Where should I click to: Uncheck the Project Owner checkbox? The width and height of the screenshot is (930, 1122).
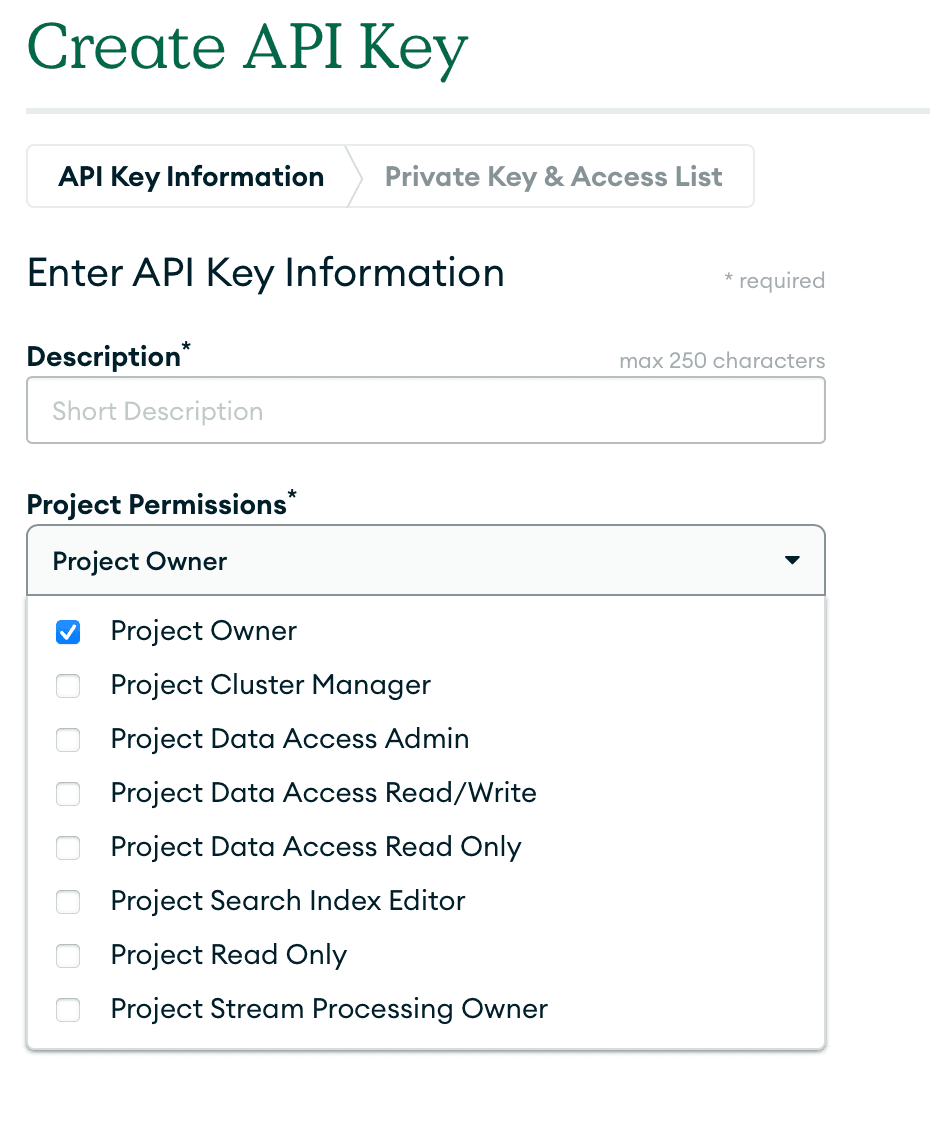68,632
